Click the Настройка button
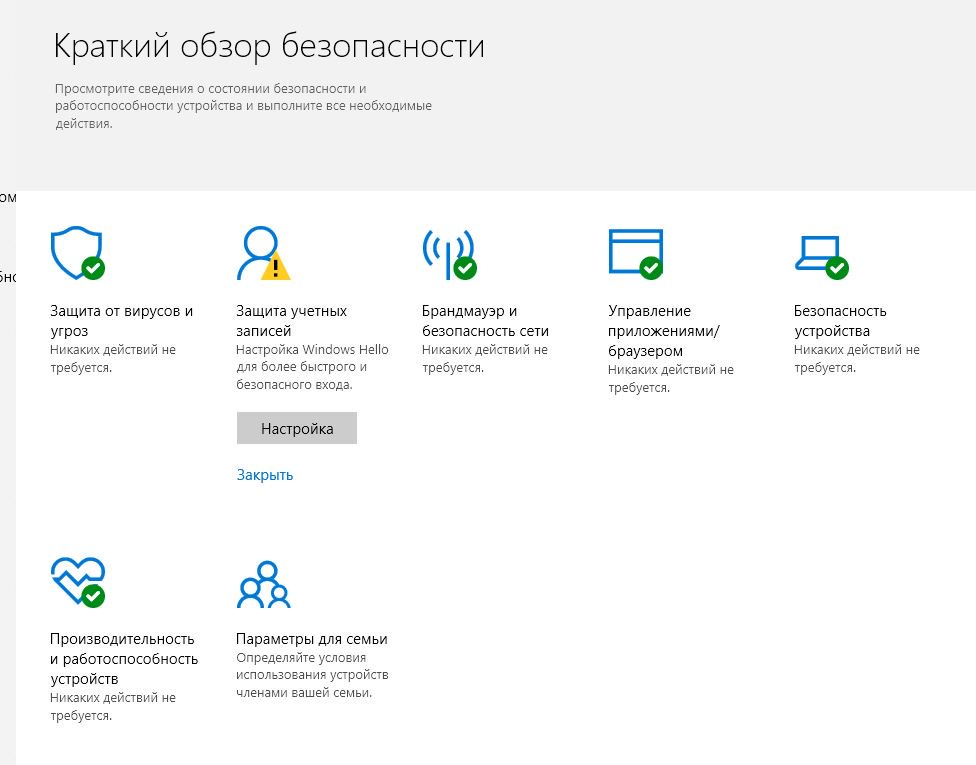 click(297, 428)
